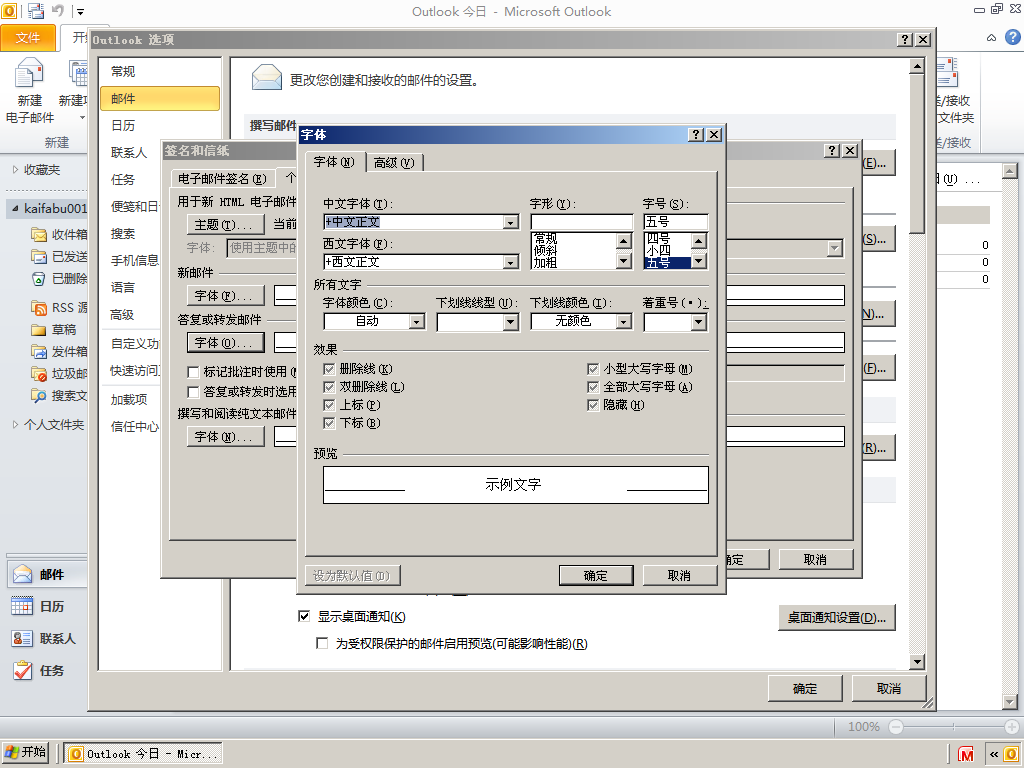Image resolution: width=1024 pixels, height=768 pixels.
Task: Switch to Mail (邮件) navigation pane icon
Action: pyautogui.click(x=22, y=574)
